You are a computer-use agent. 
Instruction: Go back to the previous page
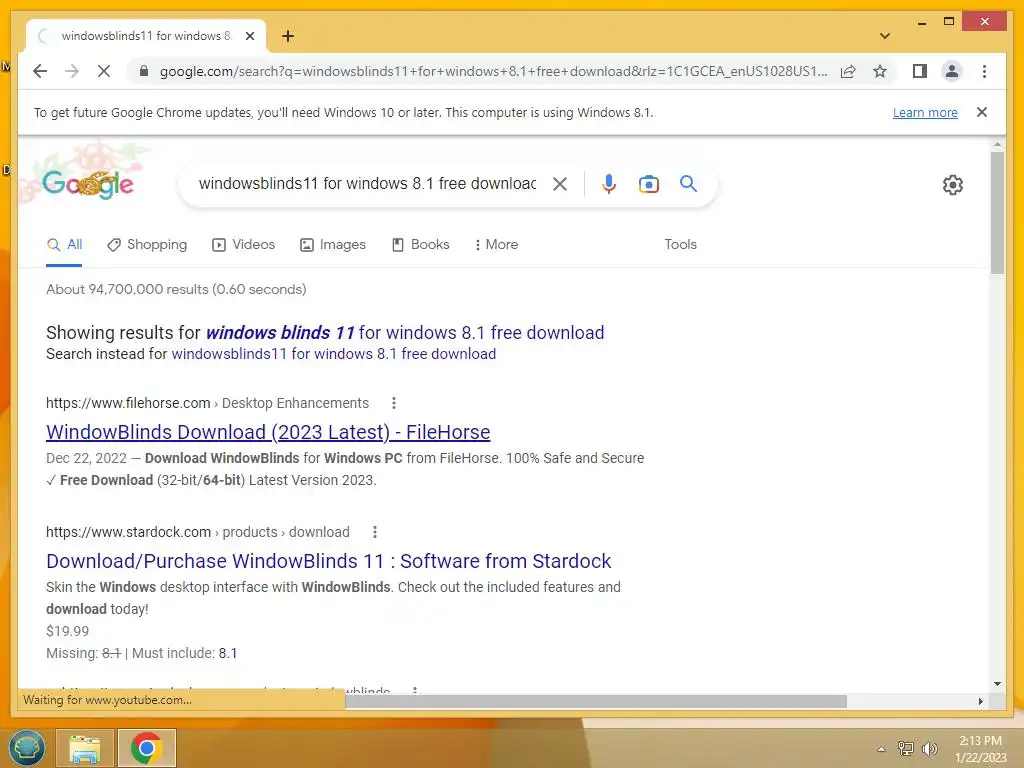(40, 71)
